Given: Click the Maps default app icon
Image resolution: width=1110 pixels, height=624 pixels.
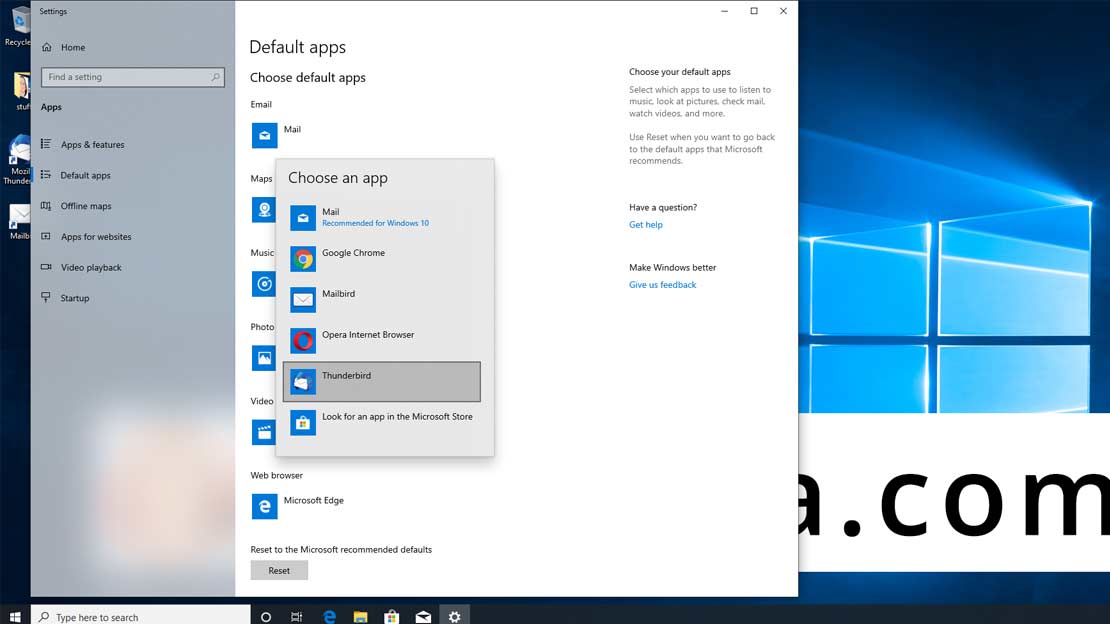Looking at the screenshot, I should point(263,210).
